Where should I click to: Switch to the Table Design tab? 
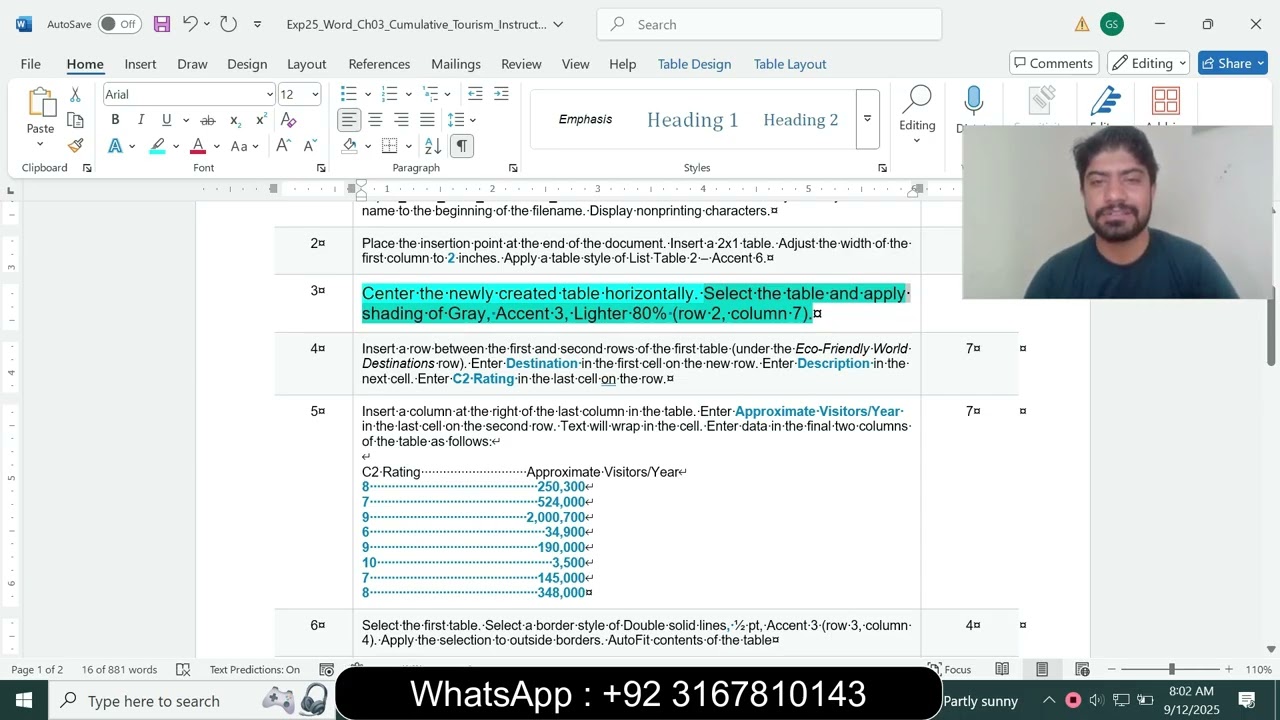click(x=694, y=63)
